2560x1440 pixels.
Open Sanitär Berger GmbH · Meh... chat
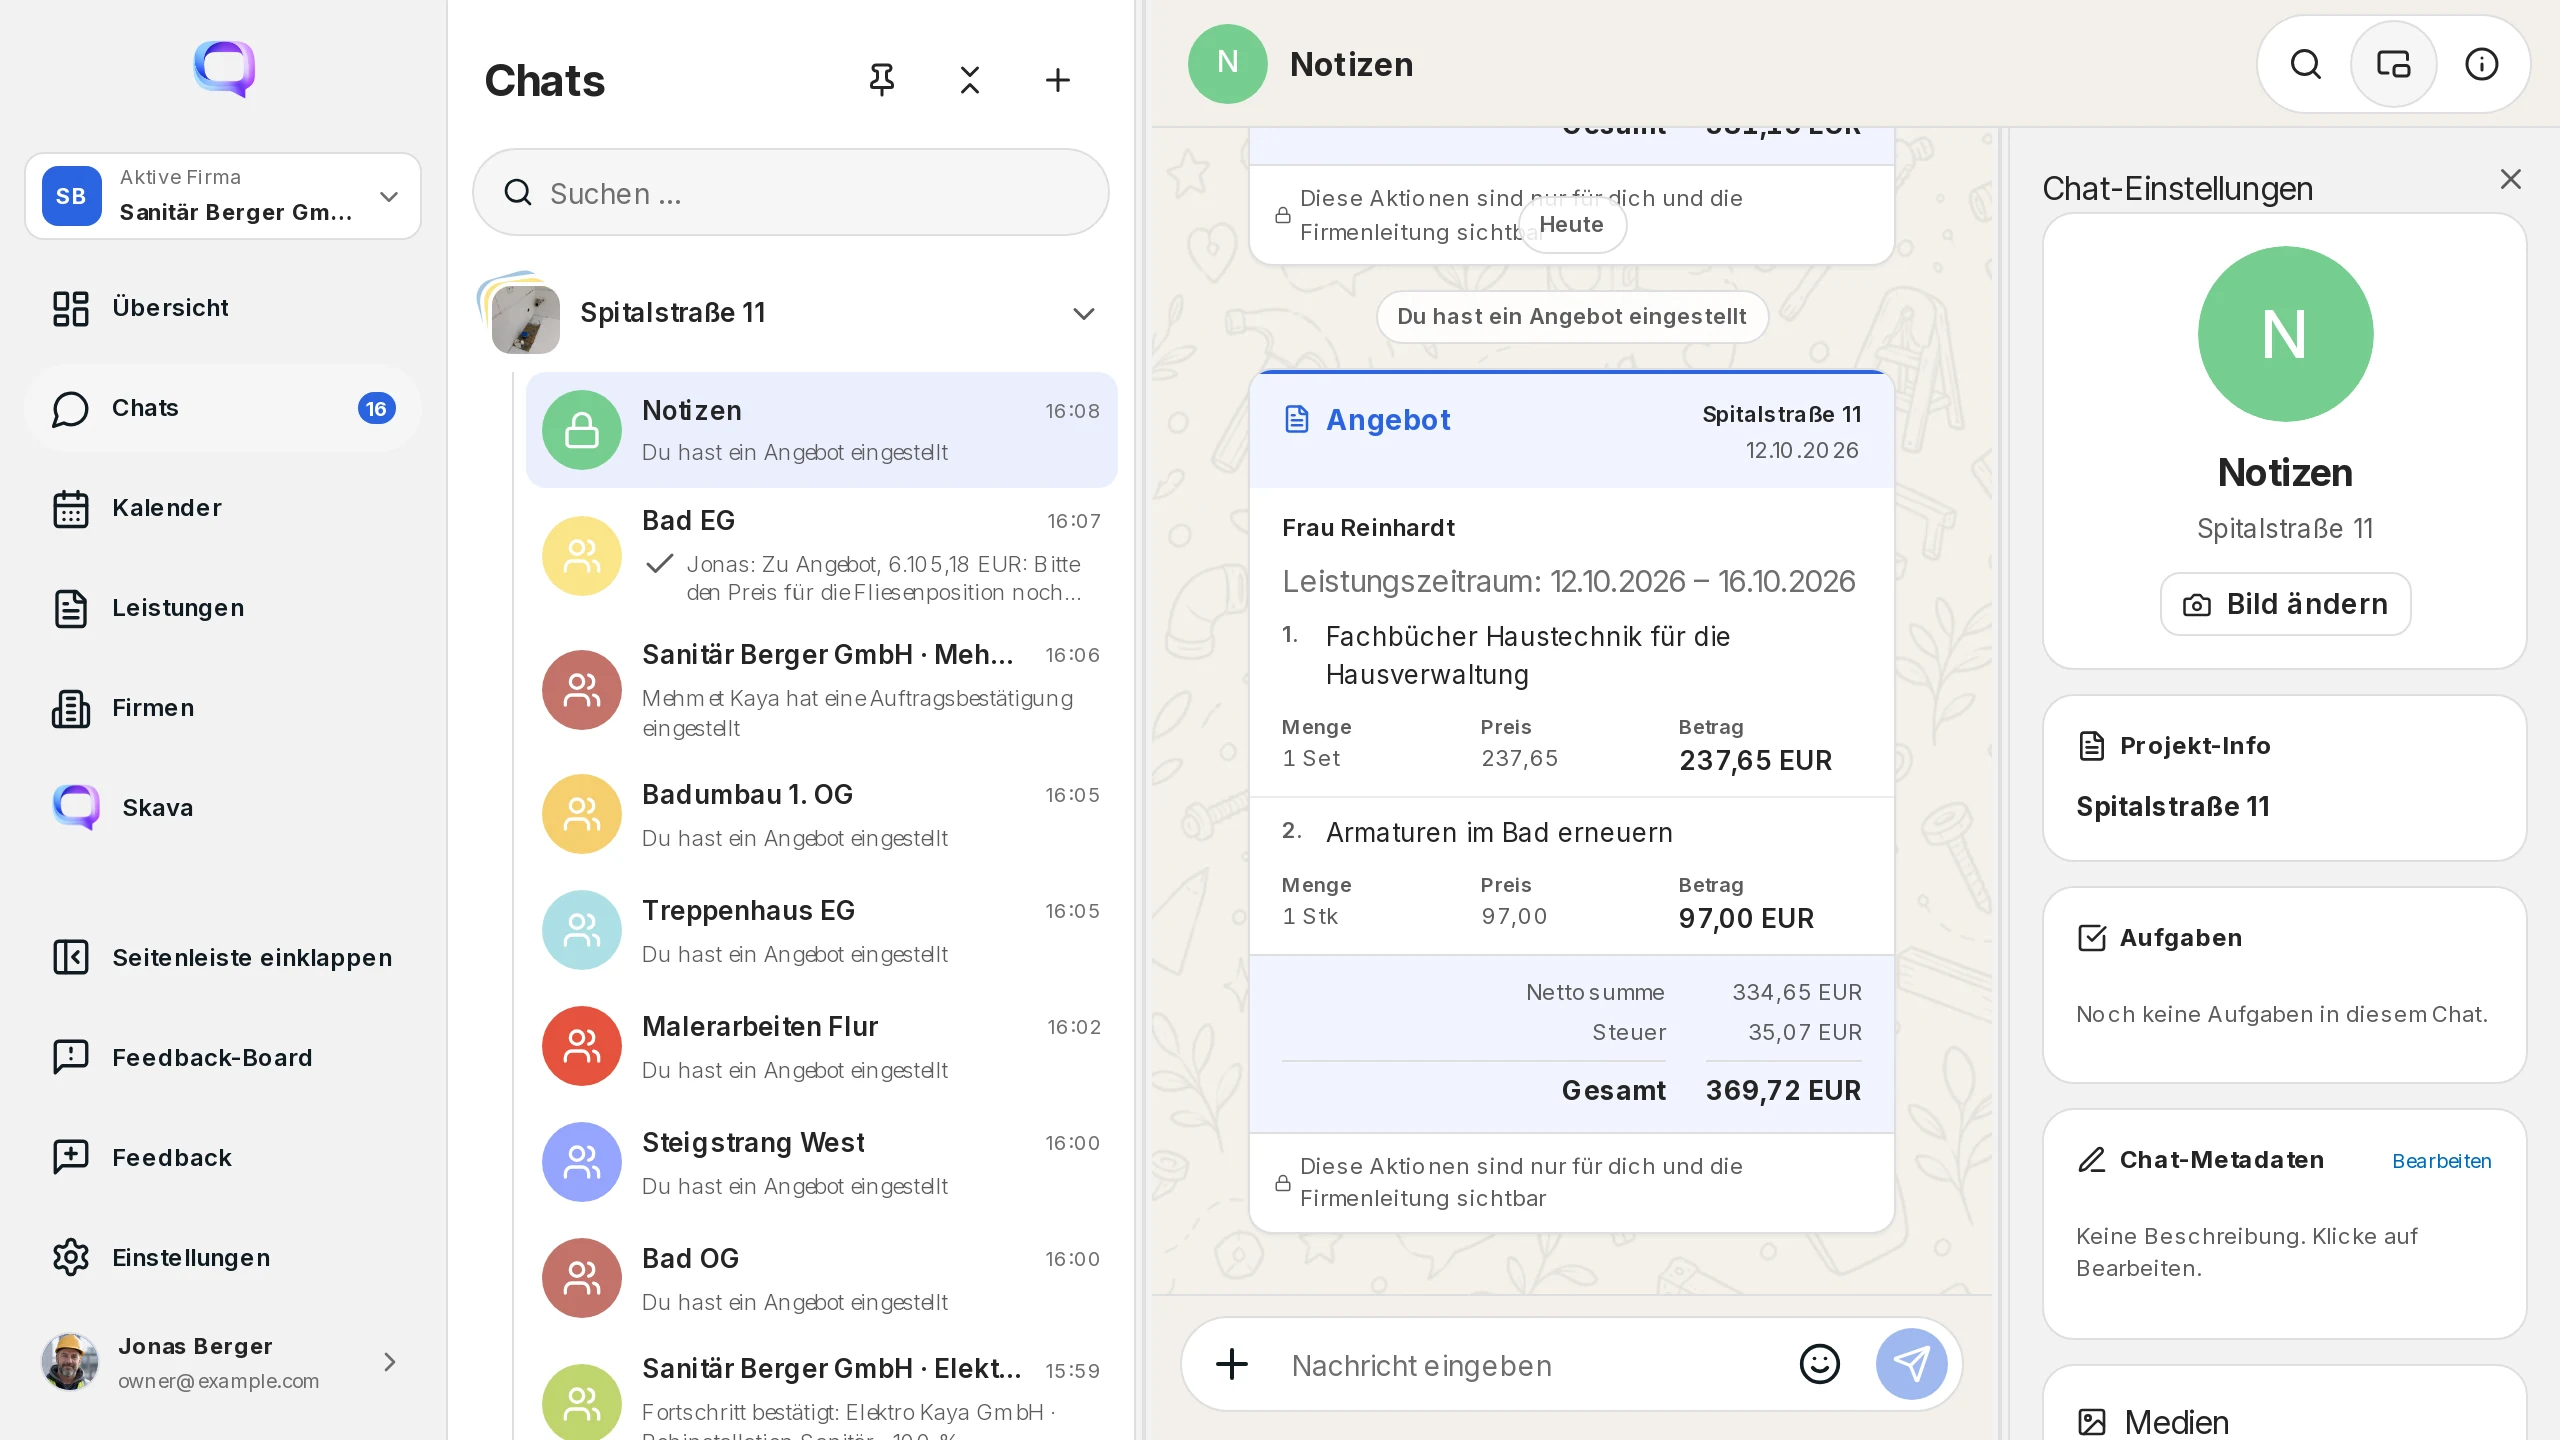821,690
